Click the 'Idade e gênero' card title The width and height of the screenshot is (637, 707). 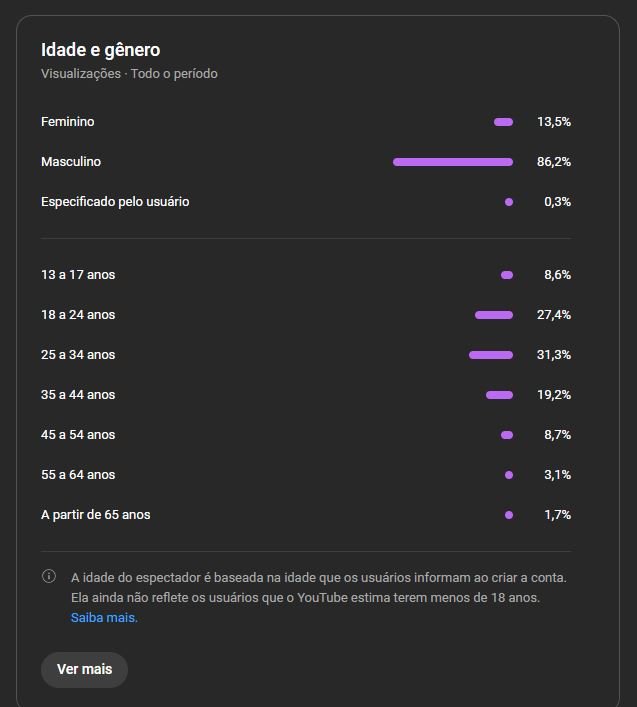pyautogui.click(x=100, y=50)
